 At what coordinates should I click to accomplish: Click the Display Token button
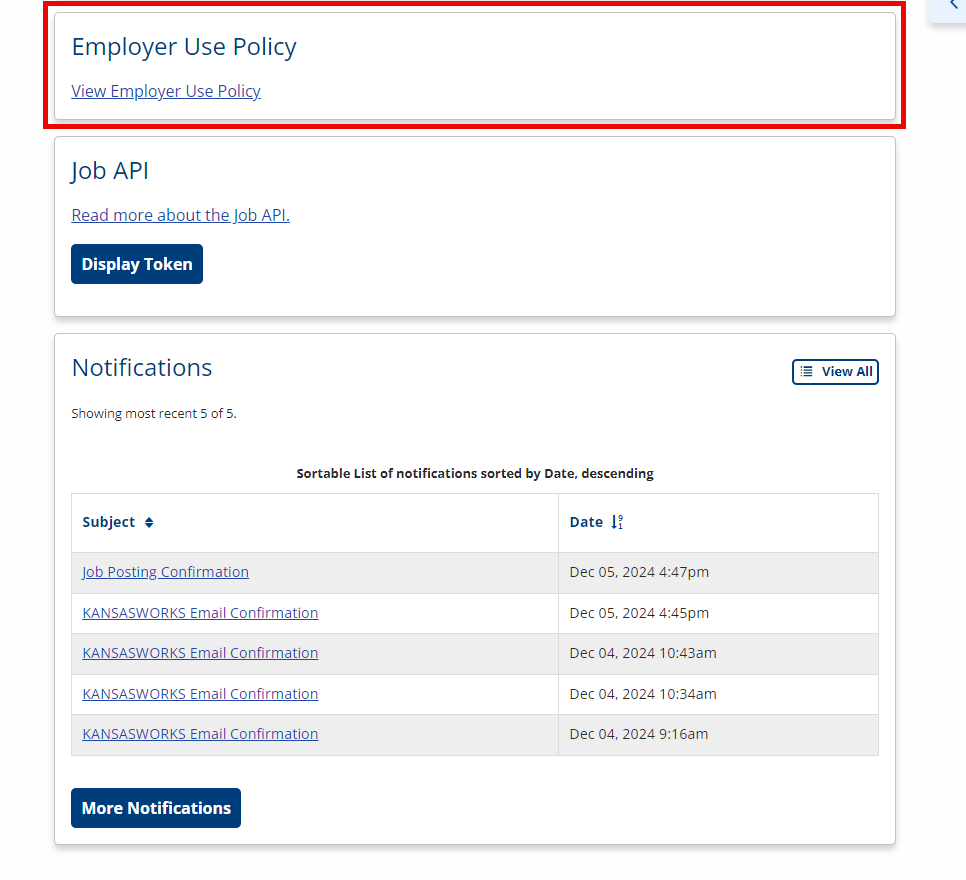point(137,264)
